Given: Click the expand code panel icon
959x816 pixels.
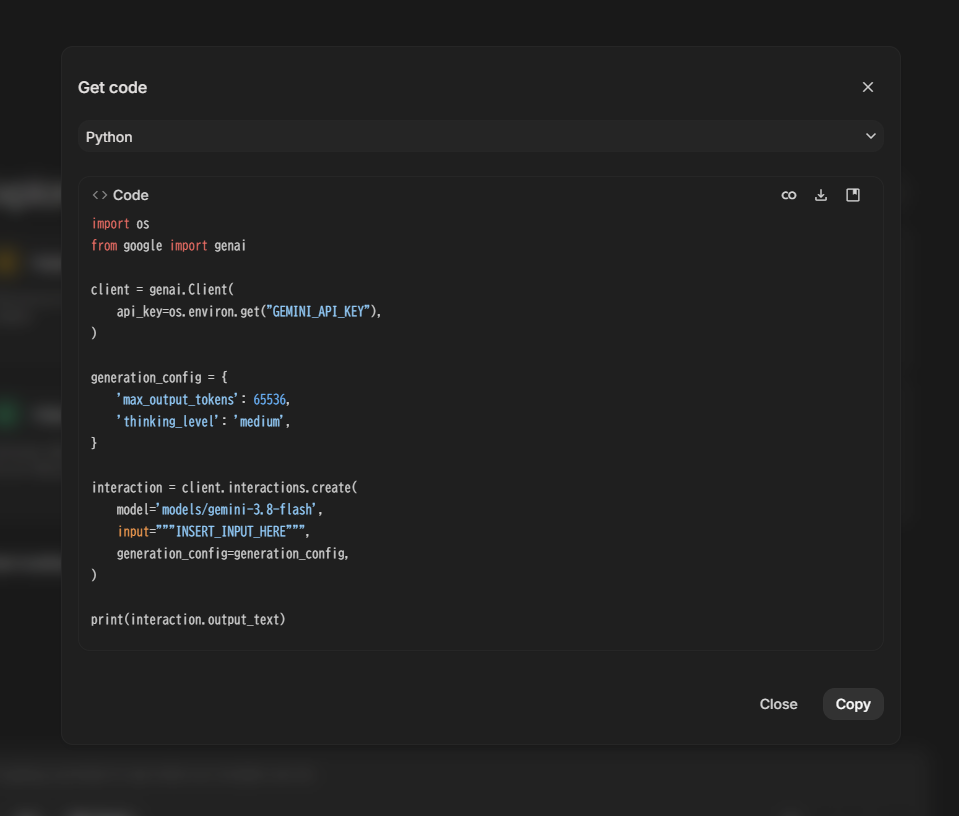Looking at the screenshot, I should (853, 195).
